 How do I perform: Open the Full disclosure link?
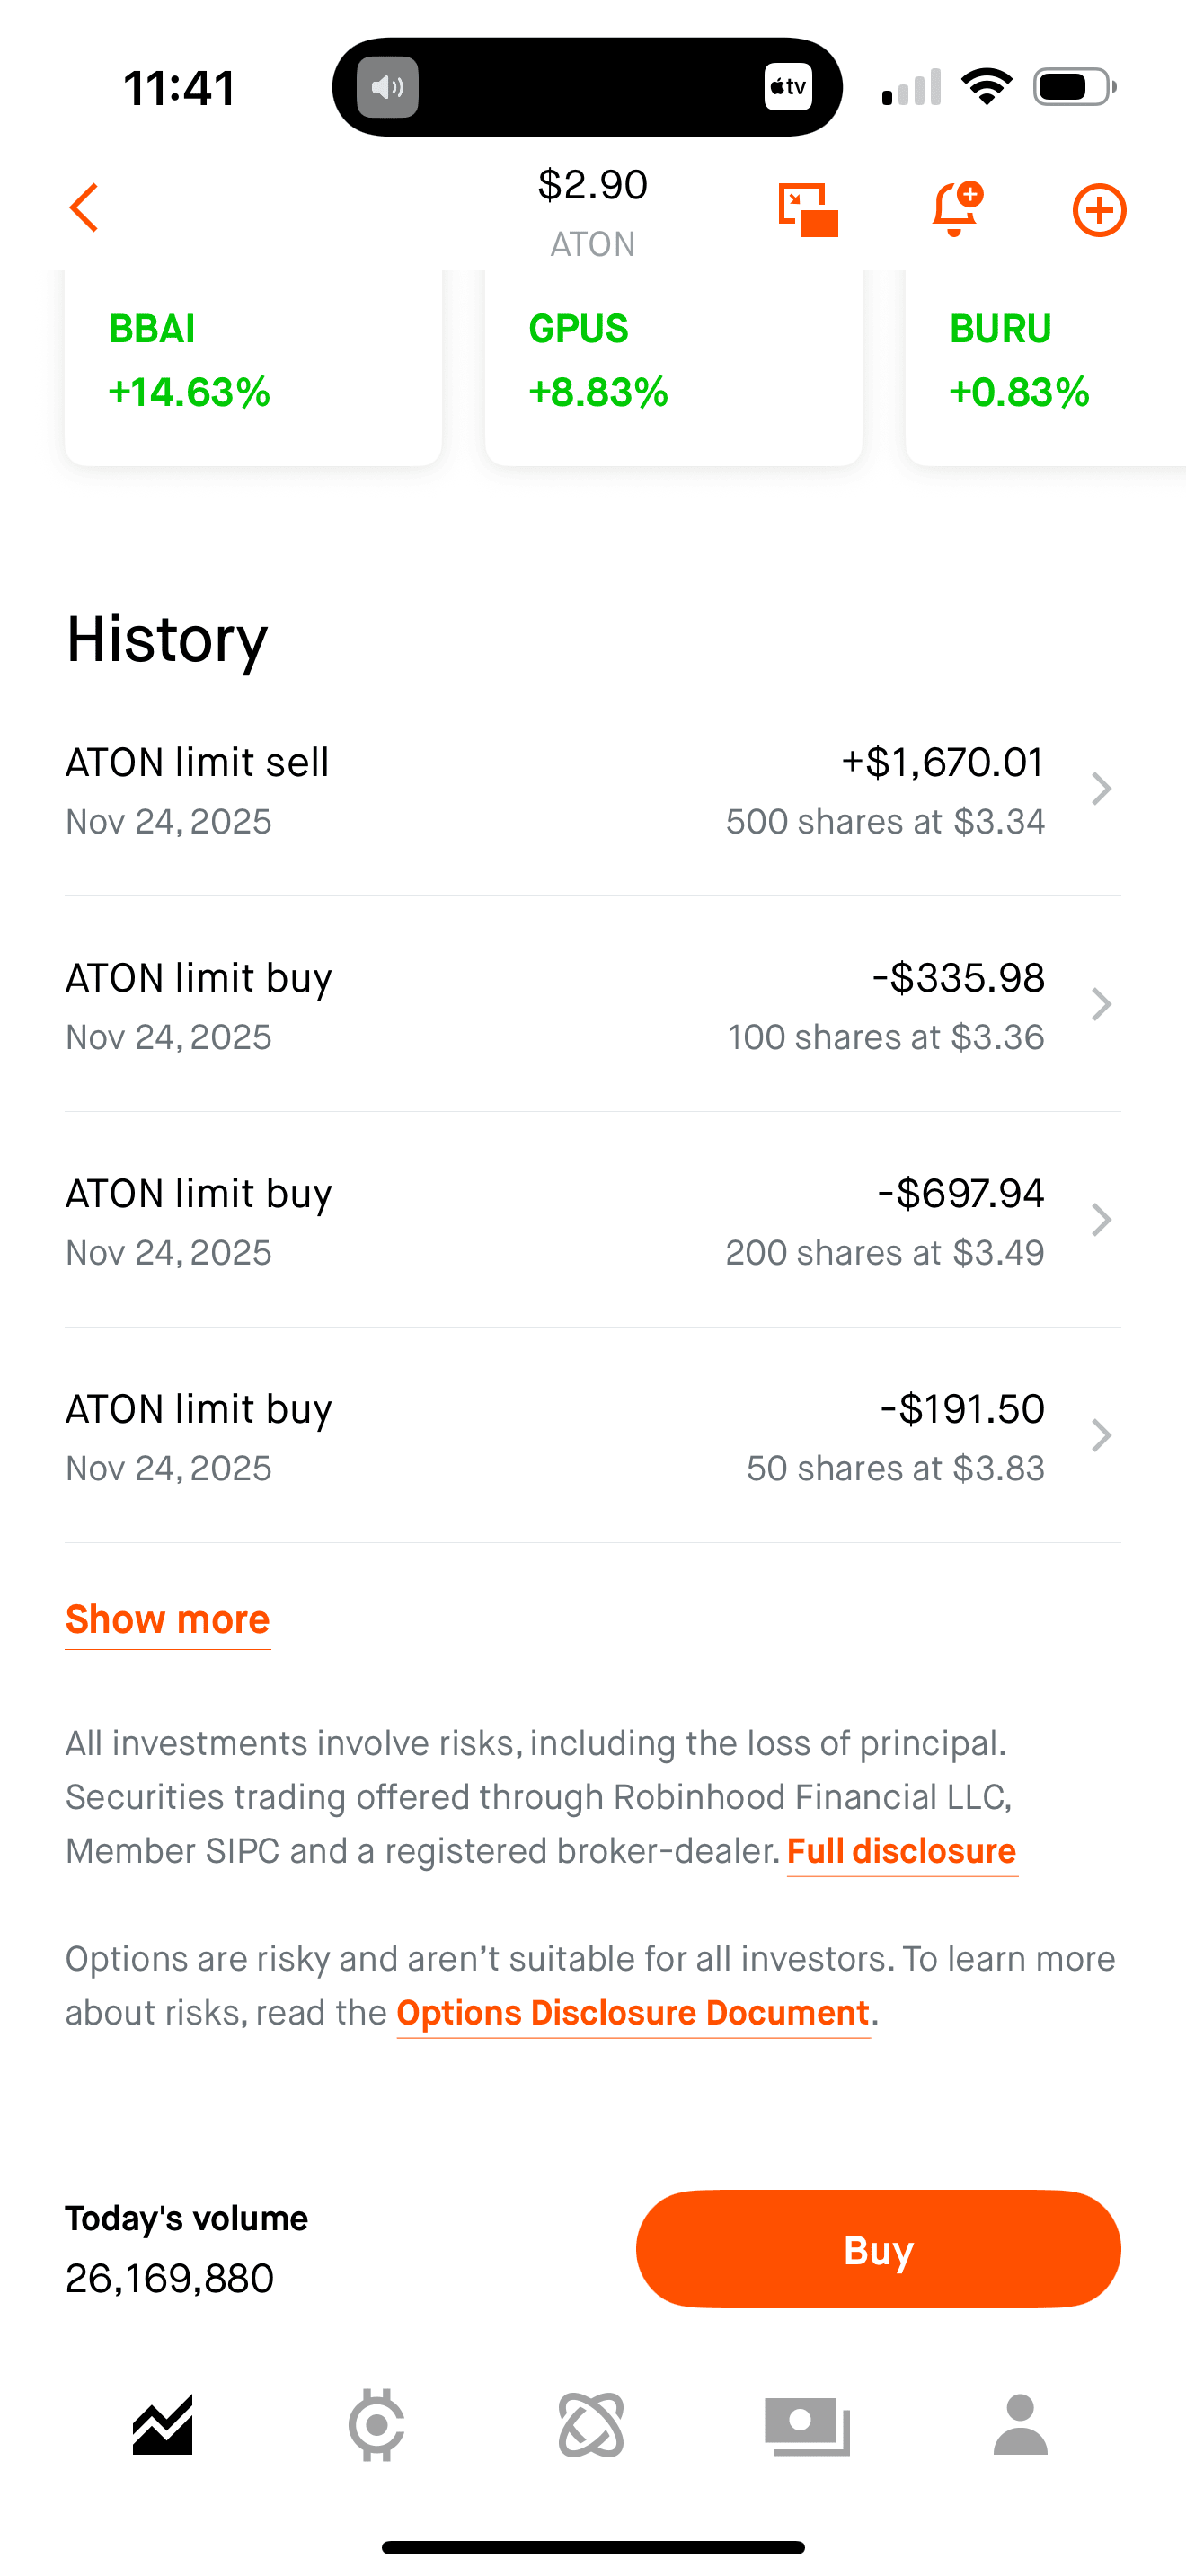901,1851
